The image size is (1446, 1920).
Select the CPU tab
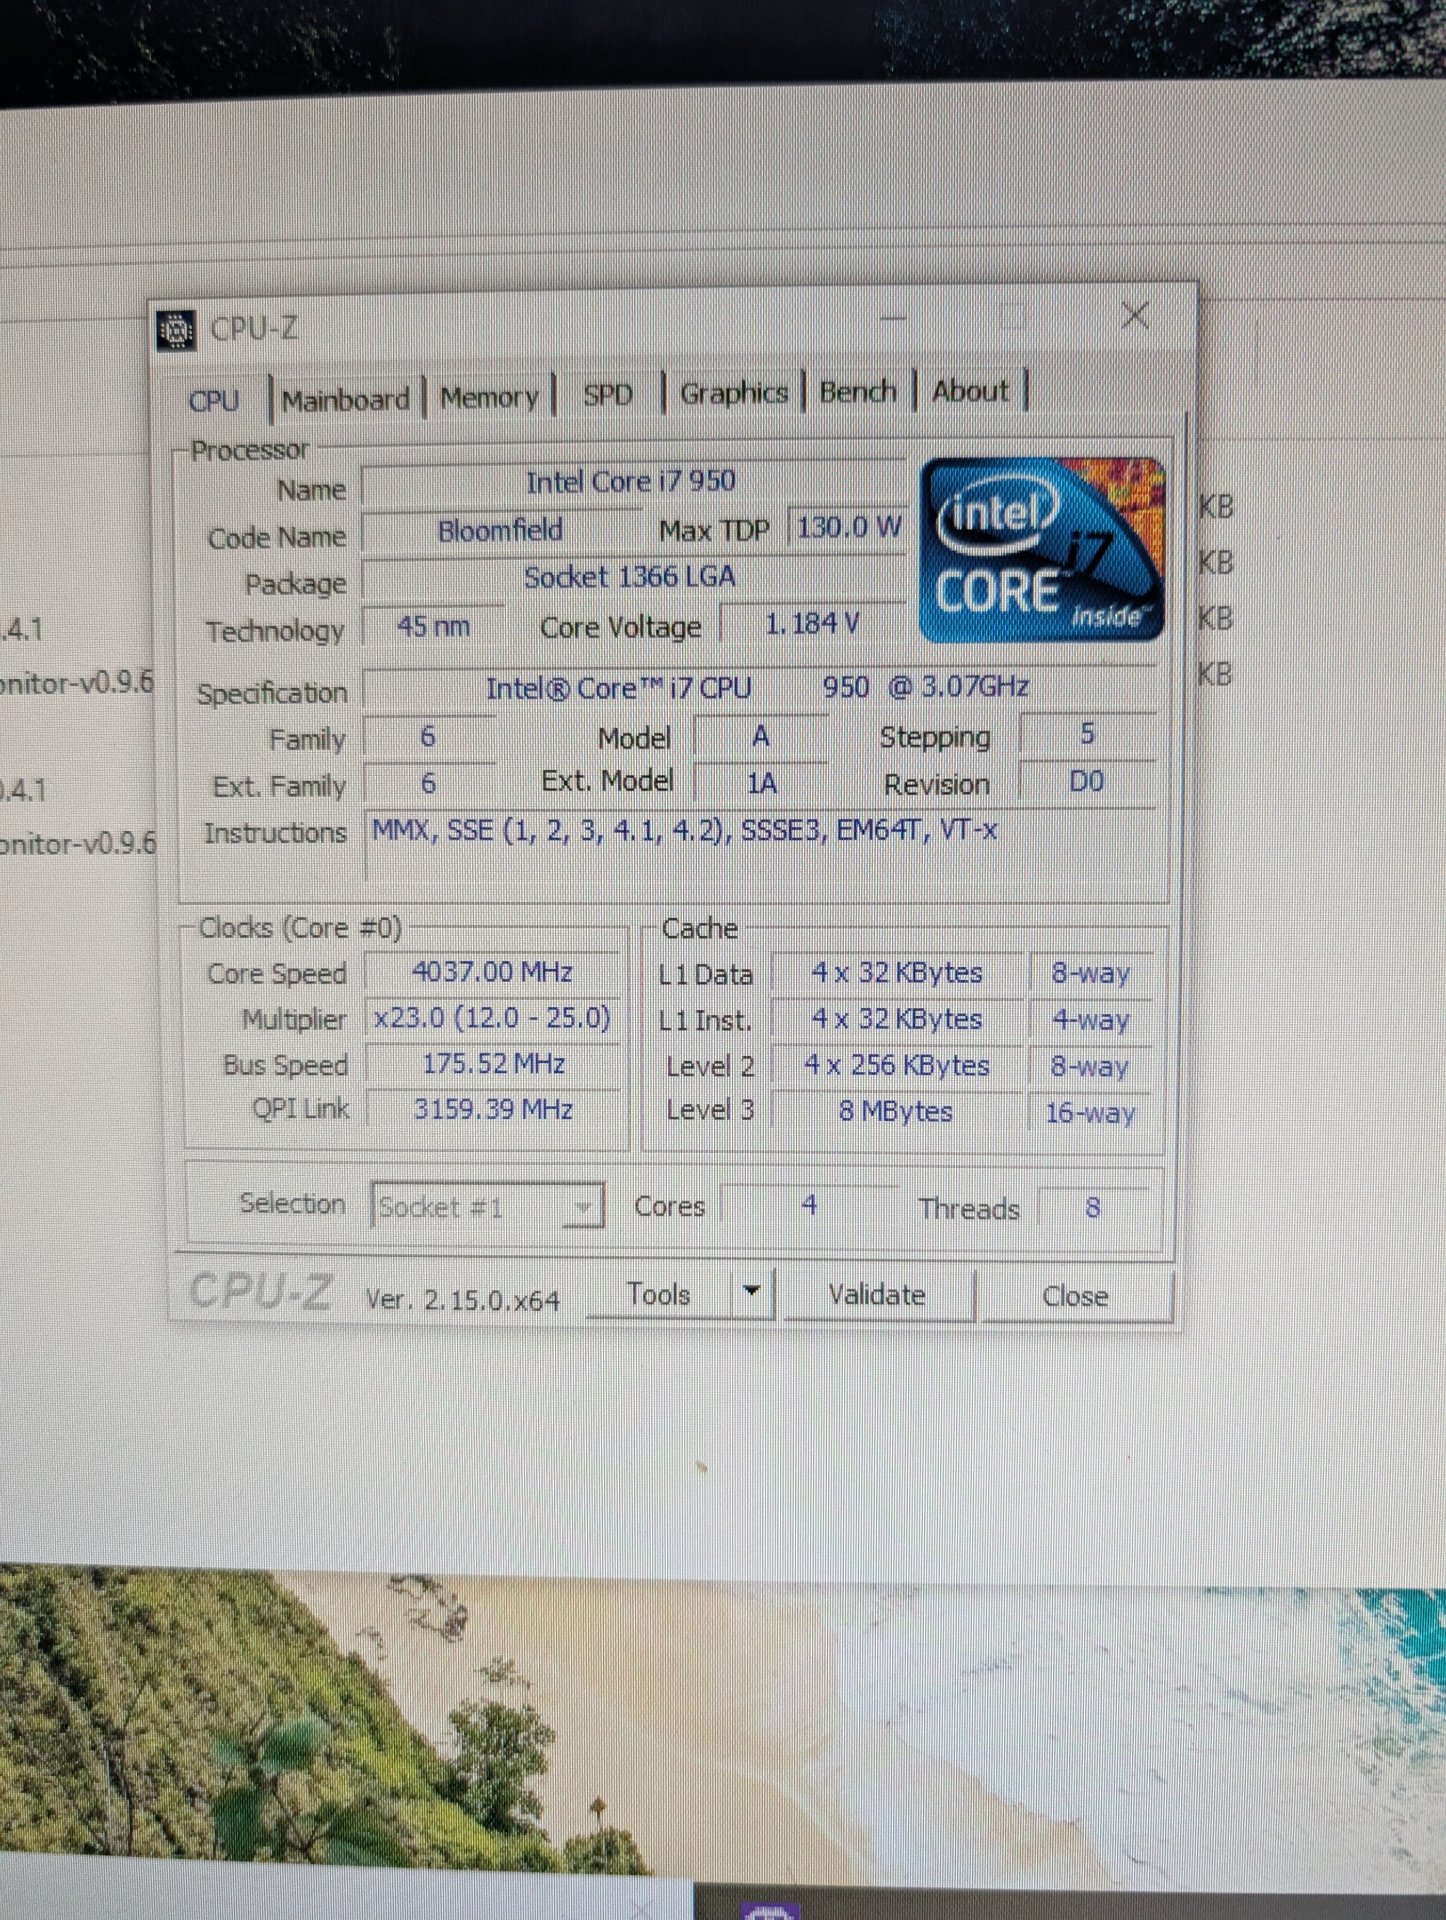pyautogui.click(x=214, y=401)
